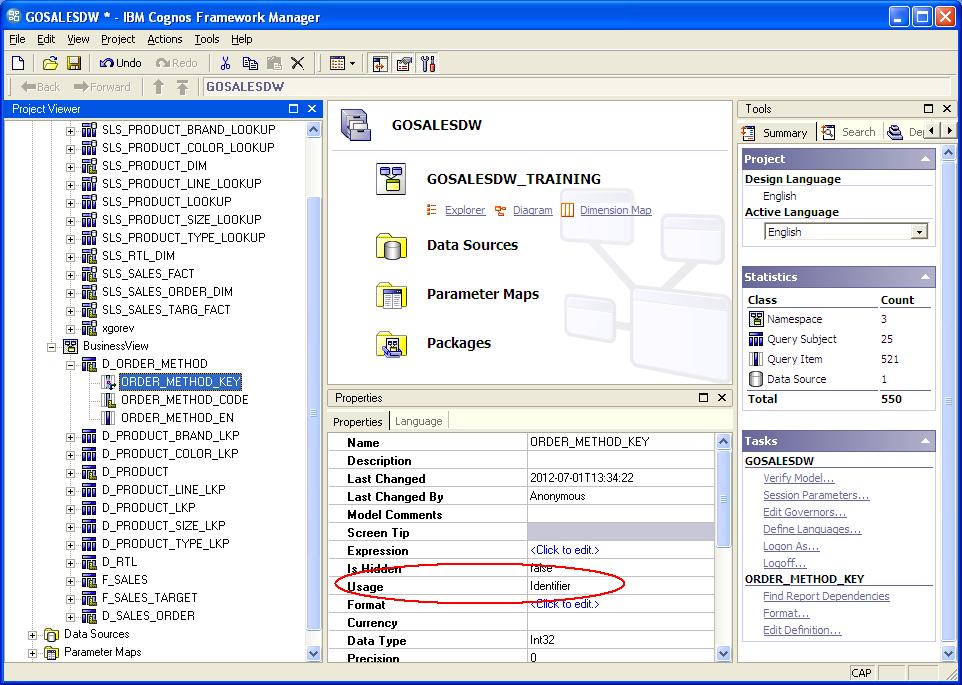Collapse the BusinessView tree node
962x685 pixels.
coord(52,345)
